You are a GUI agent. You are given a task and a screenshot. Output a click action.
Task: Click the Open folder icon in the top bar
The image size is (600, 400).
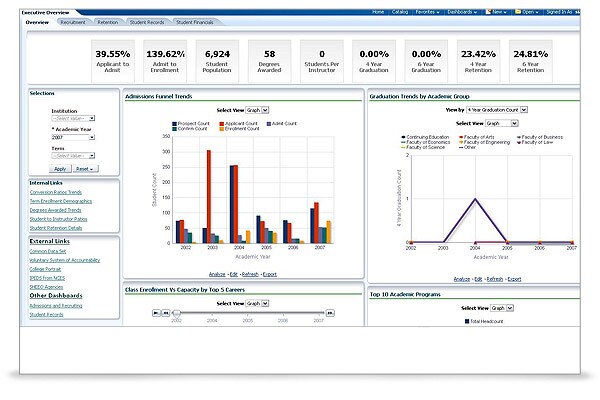click(x=518, y=12)
